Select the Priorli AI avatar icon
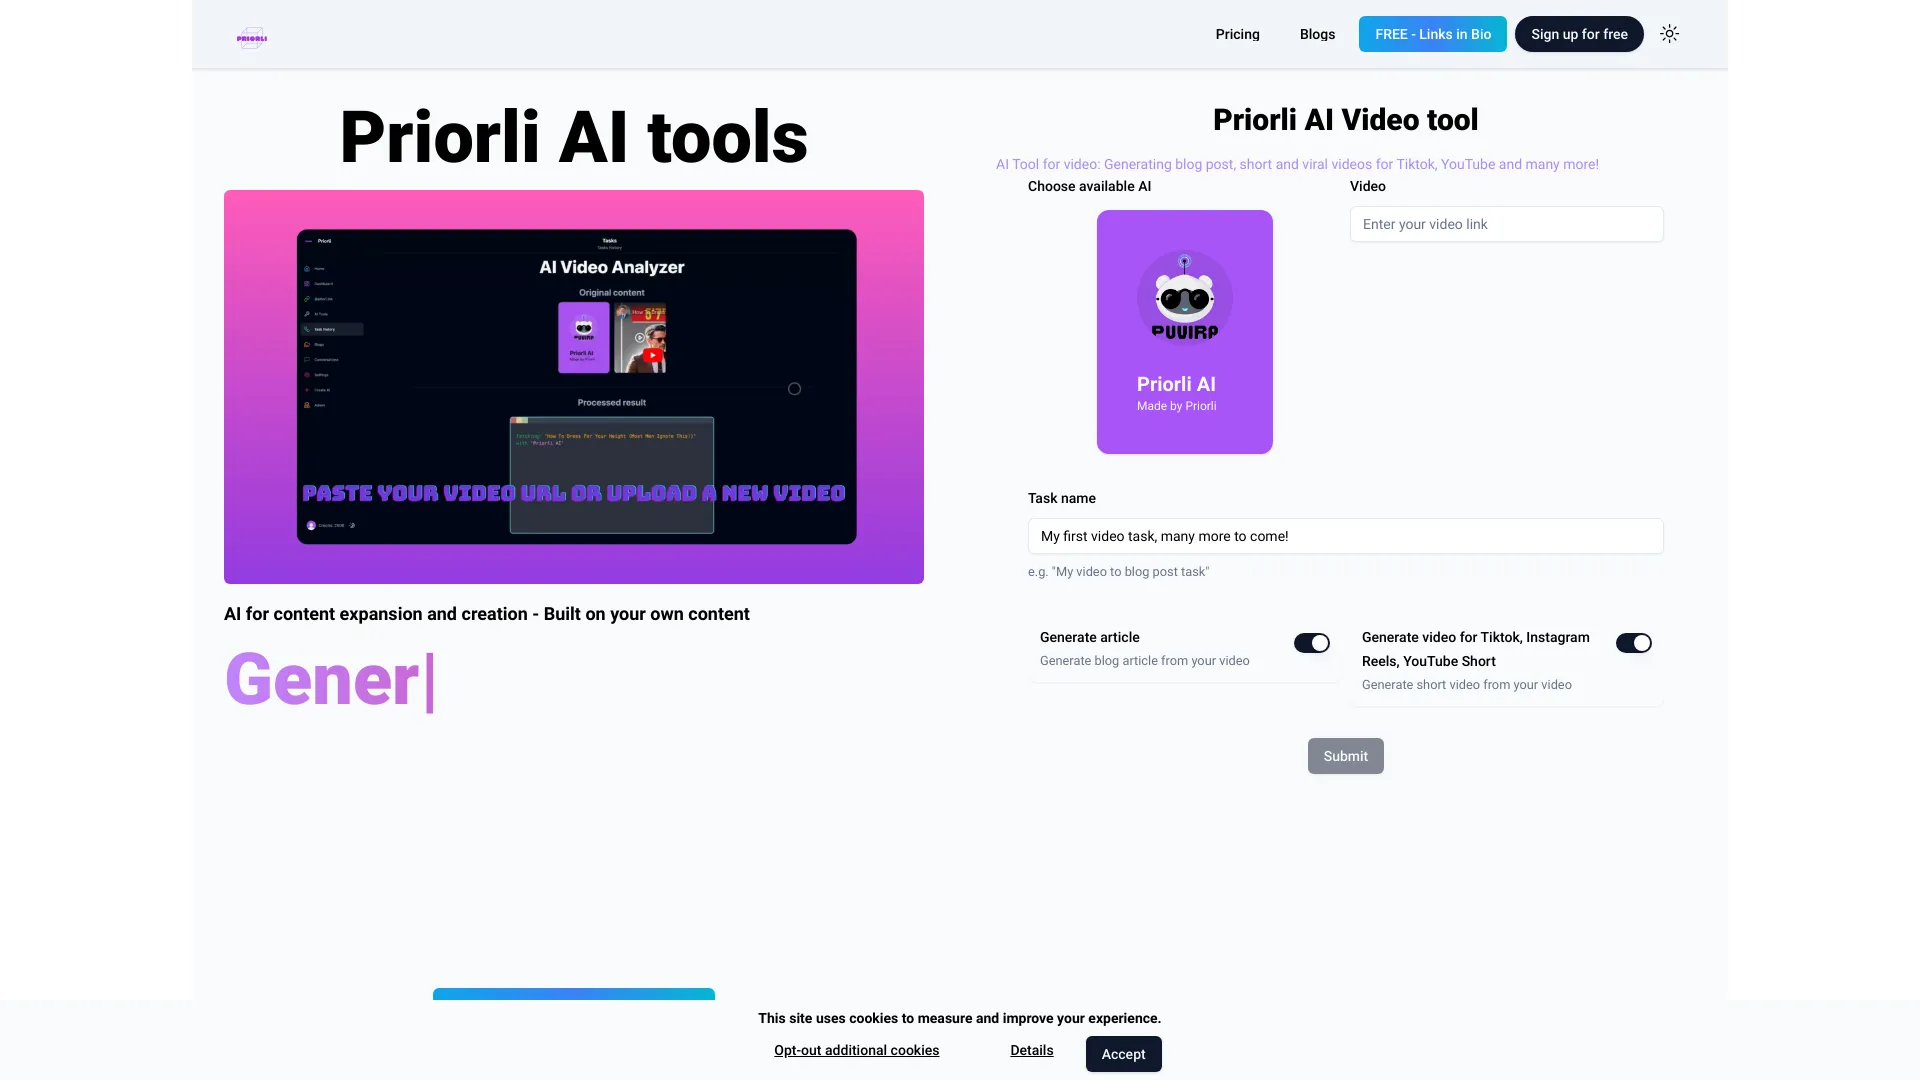Viewport: 1920px width, 1080px height. pos(1184,297)
